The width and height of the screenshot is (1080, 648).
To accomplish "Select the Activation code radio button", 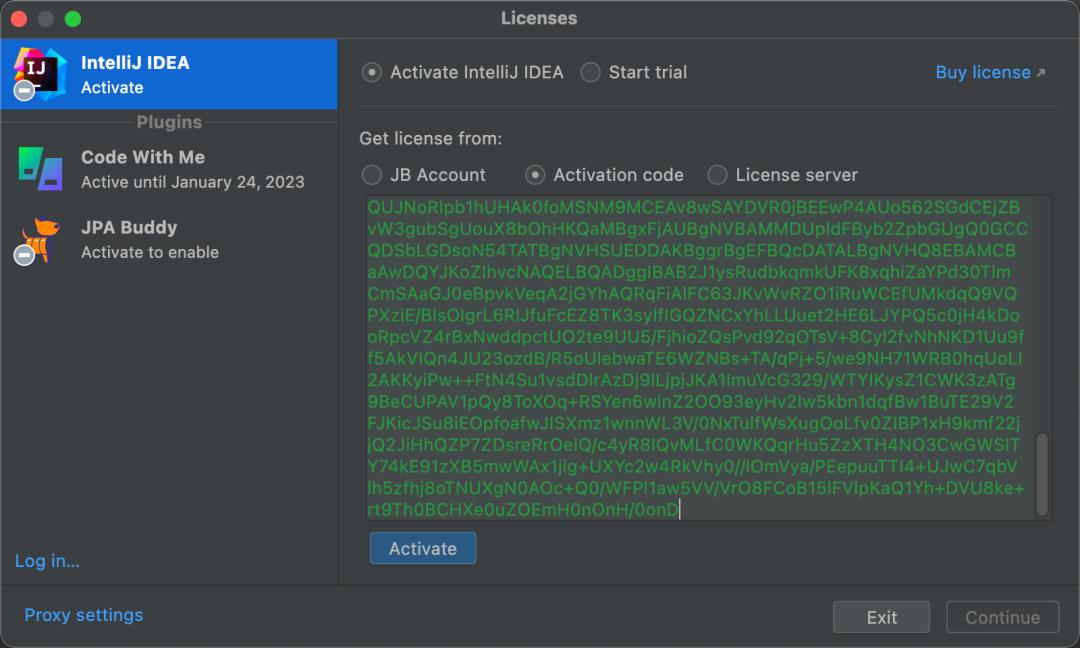I will 535,175.
